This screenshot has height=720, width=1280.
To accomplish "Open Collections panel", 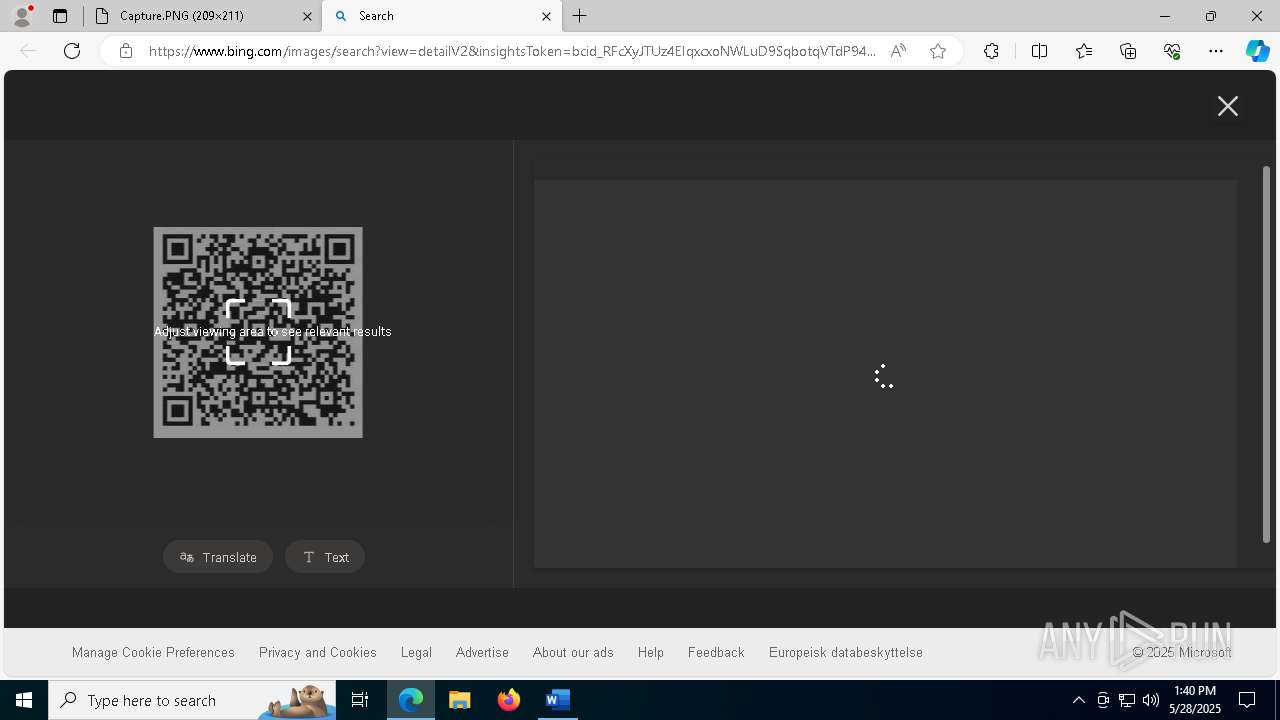I will (x=1128, y=51).
